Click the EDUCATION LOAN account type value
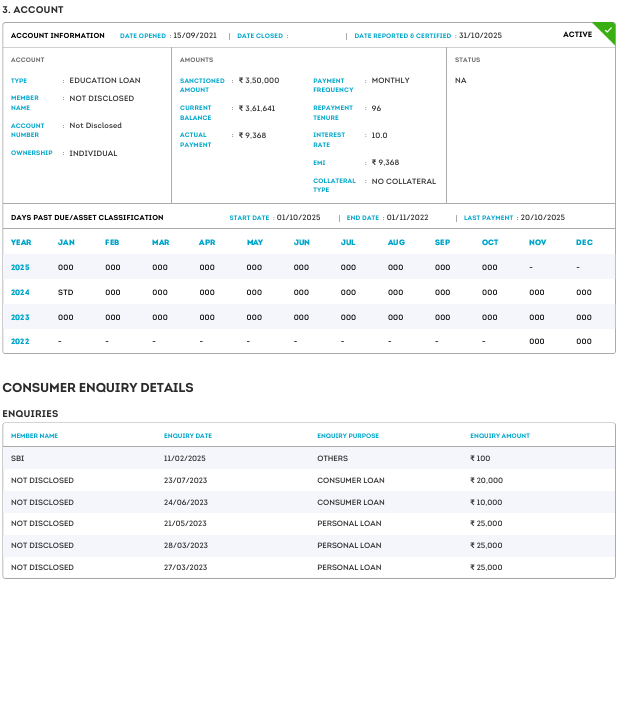Viewport: 640px width, 718px height. 105,80
